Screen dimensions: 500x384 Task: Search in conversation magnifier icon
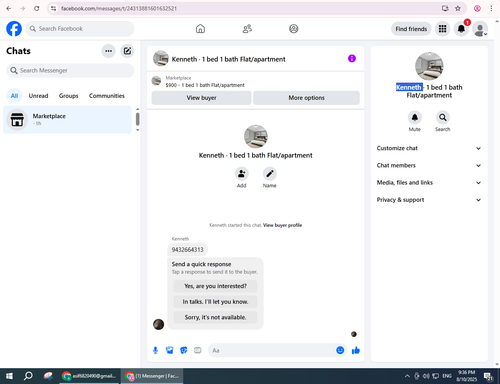click(443, 117)
